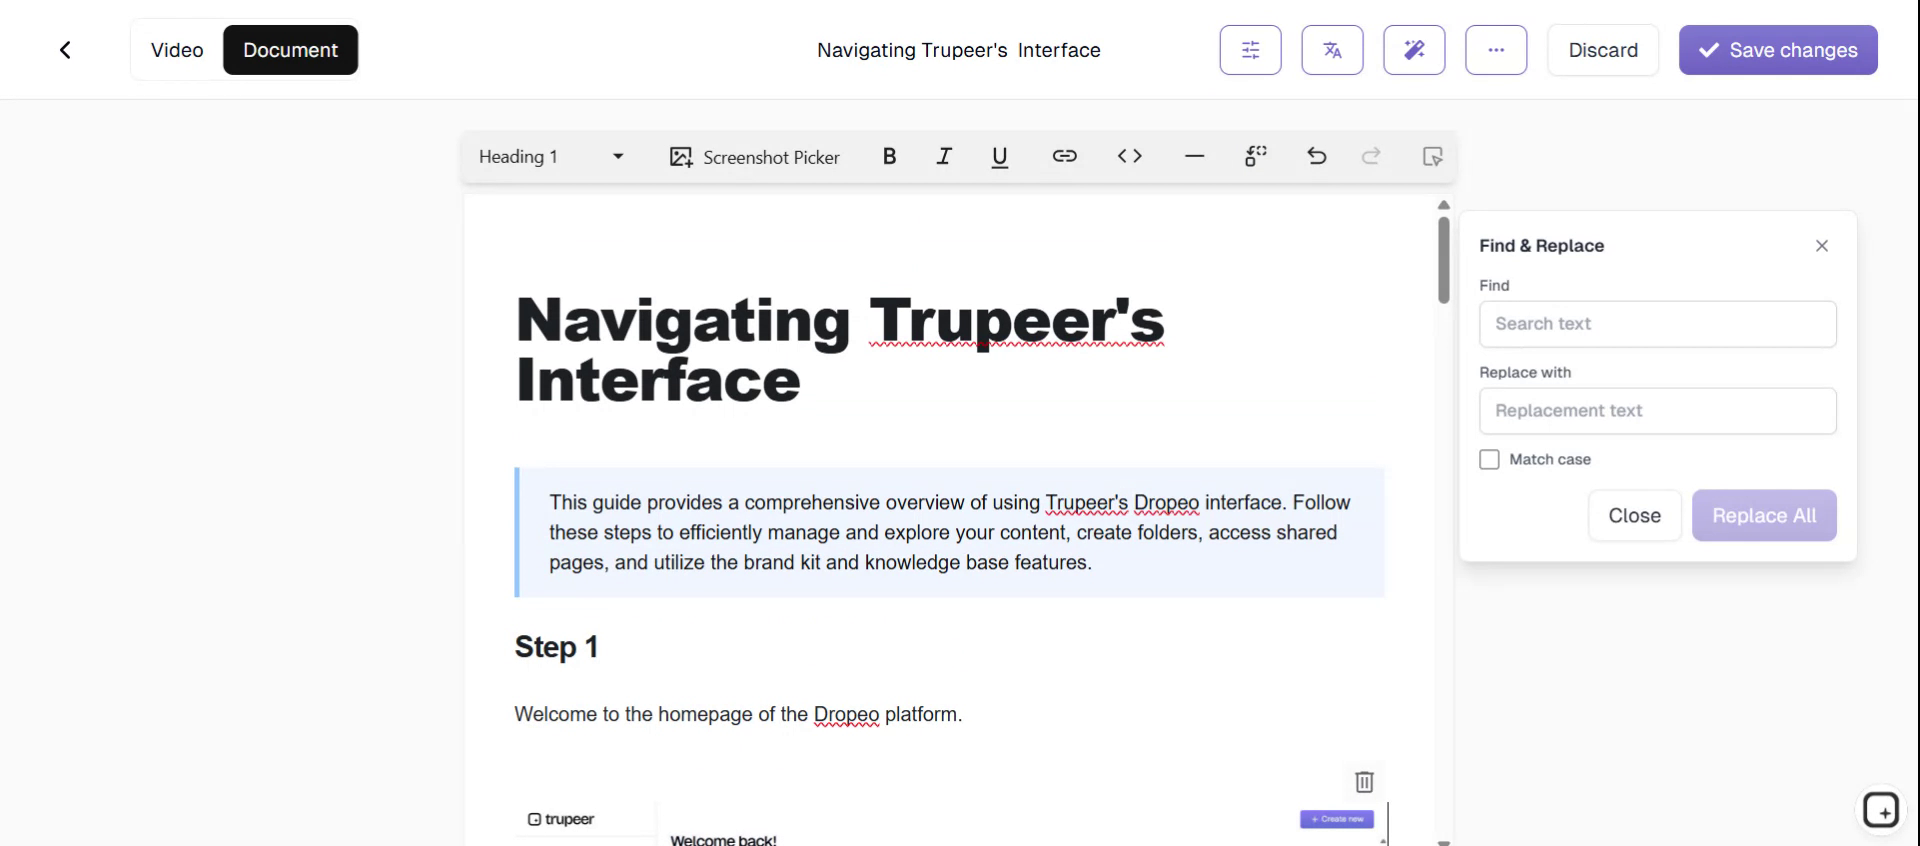The height and width of the screenshot is (846, 1920).
Task: Delete screenshot with trash icon
Action: coord(1364,781)
